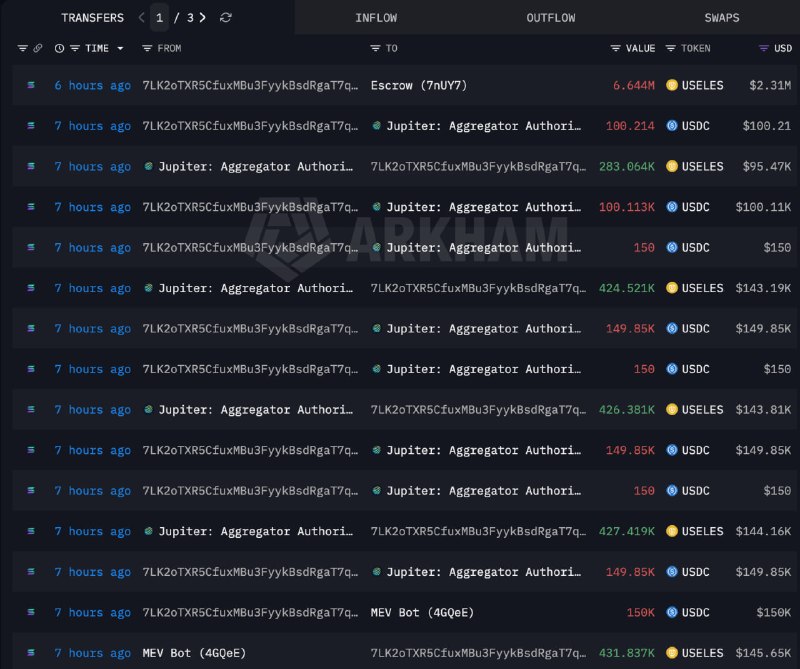Screen dimensions: 800x669
Task: Open the leftmost header filter icon
Action: coord(22,48)
